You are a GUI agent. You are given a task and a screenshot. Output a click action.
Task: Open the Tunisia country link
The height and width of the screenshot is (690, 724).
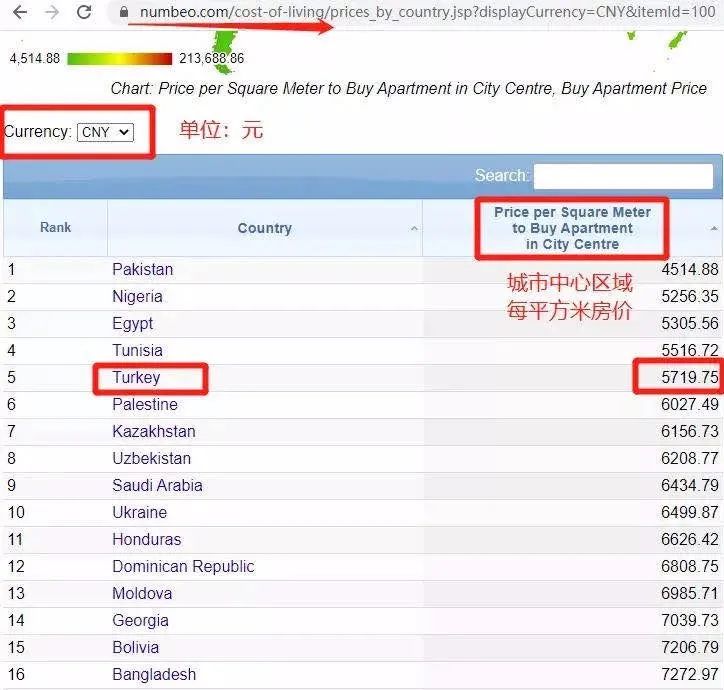pos(137,351)
